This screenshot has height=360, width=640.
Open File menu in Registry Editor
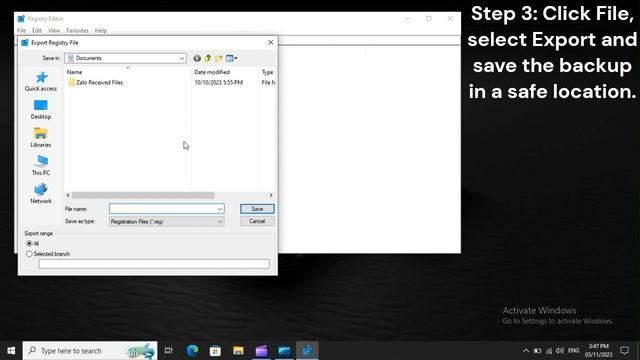[22, 31]
